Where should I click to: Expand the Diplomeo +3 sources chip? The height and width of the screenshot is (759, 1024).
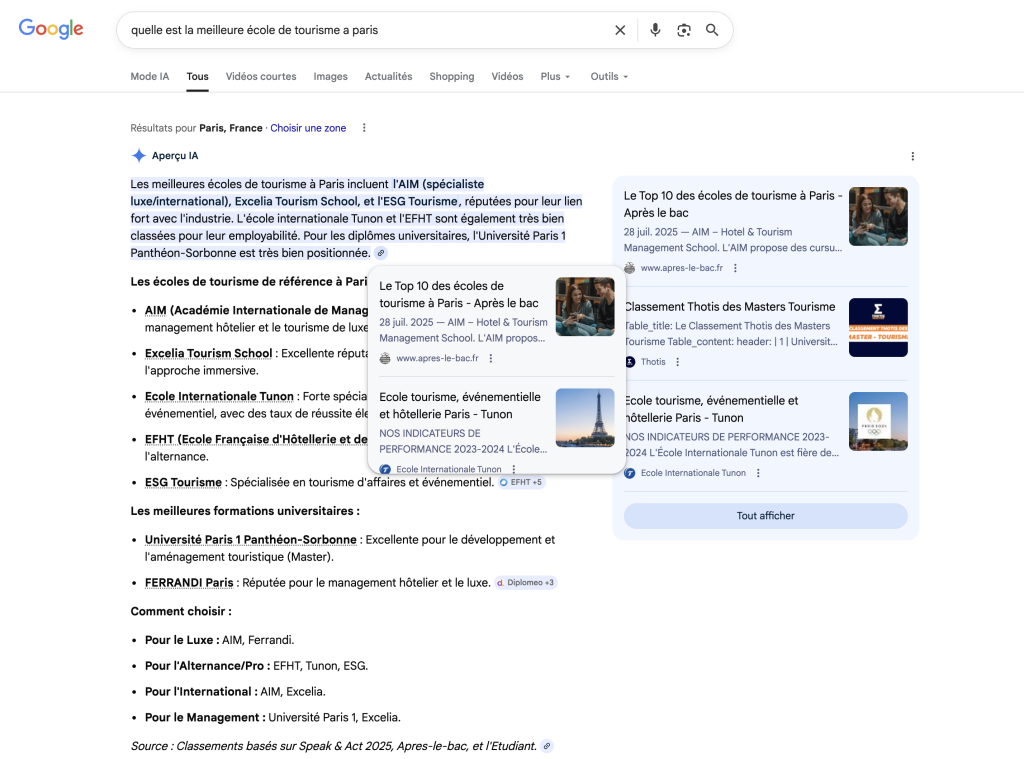[x=525, y=582]
